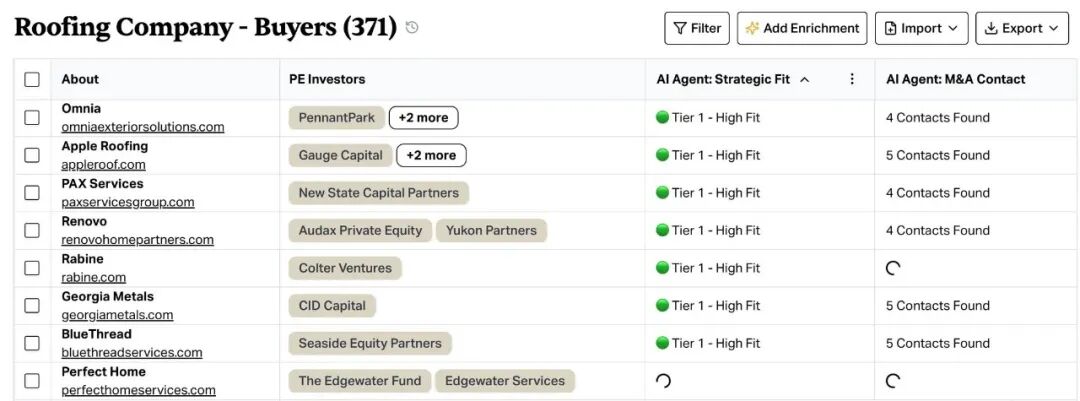Click the loading spinner in Perfect Home's Strategic Fit cell
1080x401 pixels.
663,381
